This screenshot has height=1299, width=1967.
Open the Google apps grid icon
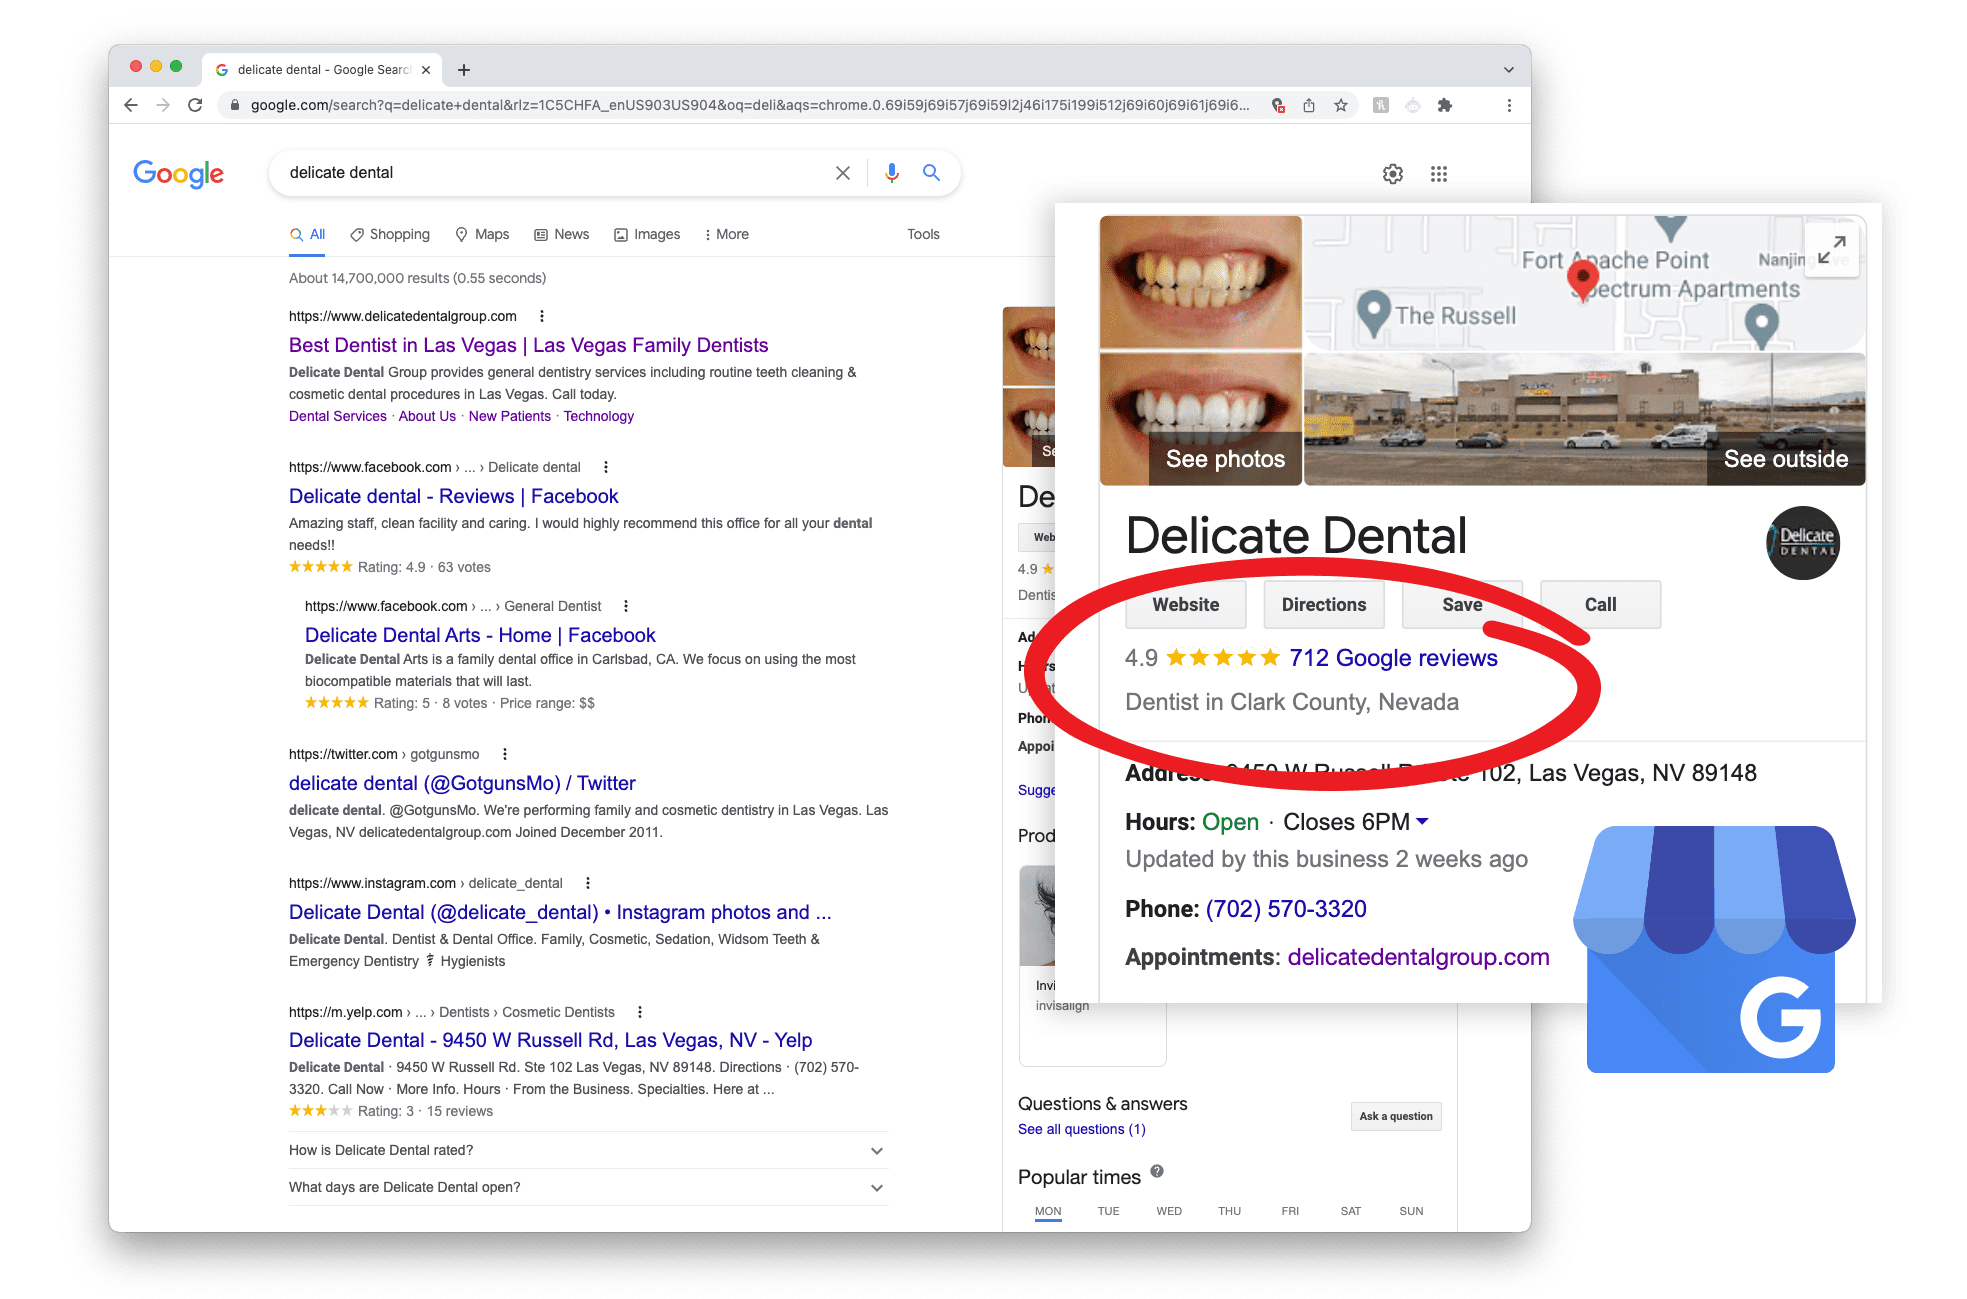click(x=1439, y=174)
